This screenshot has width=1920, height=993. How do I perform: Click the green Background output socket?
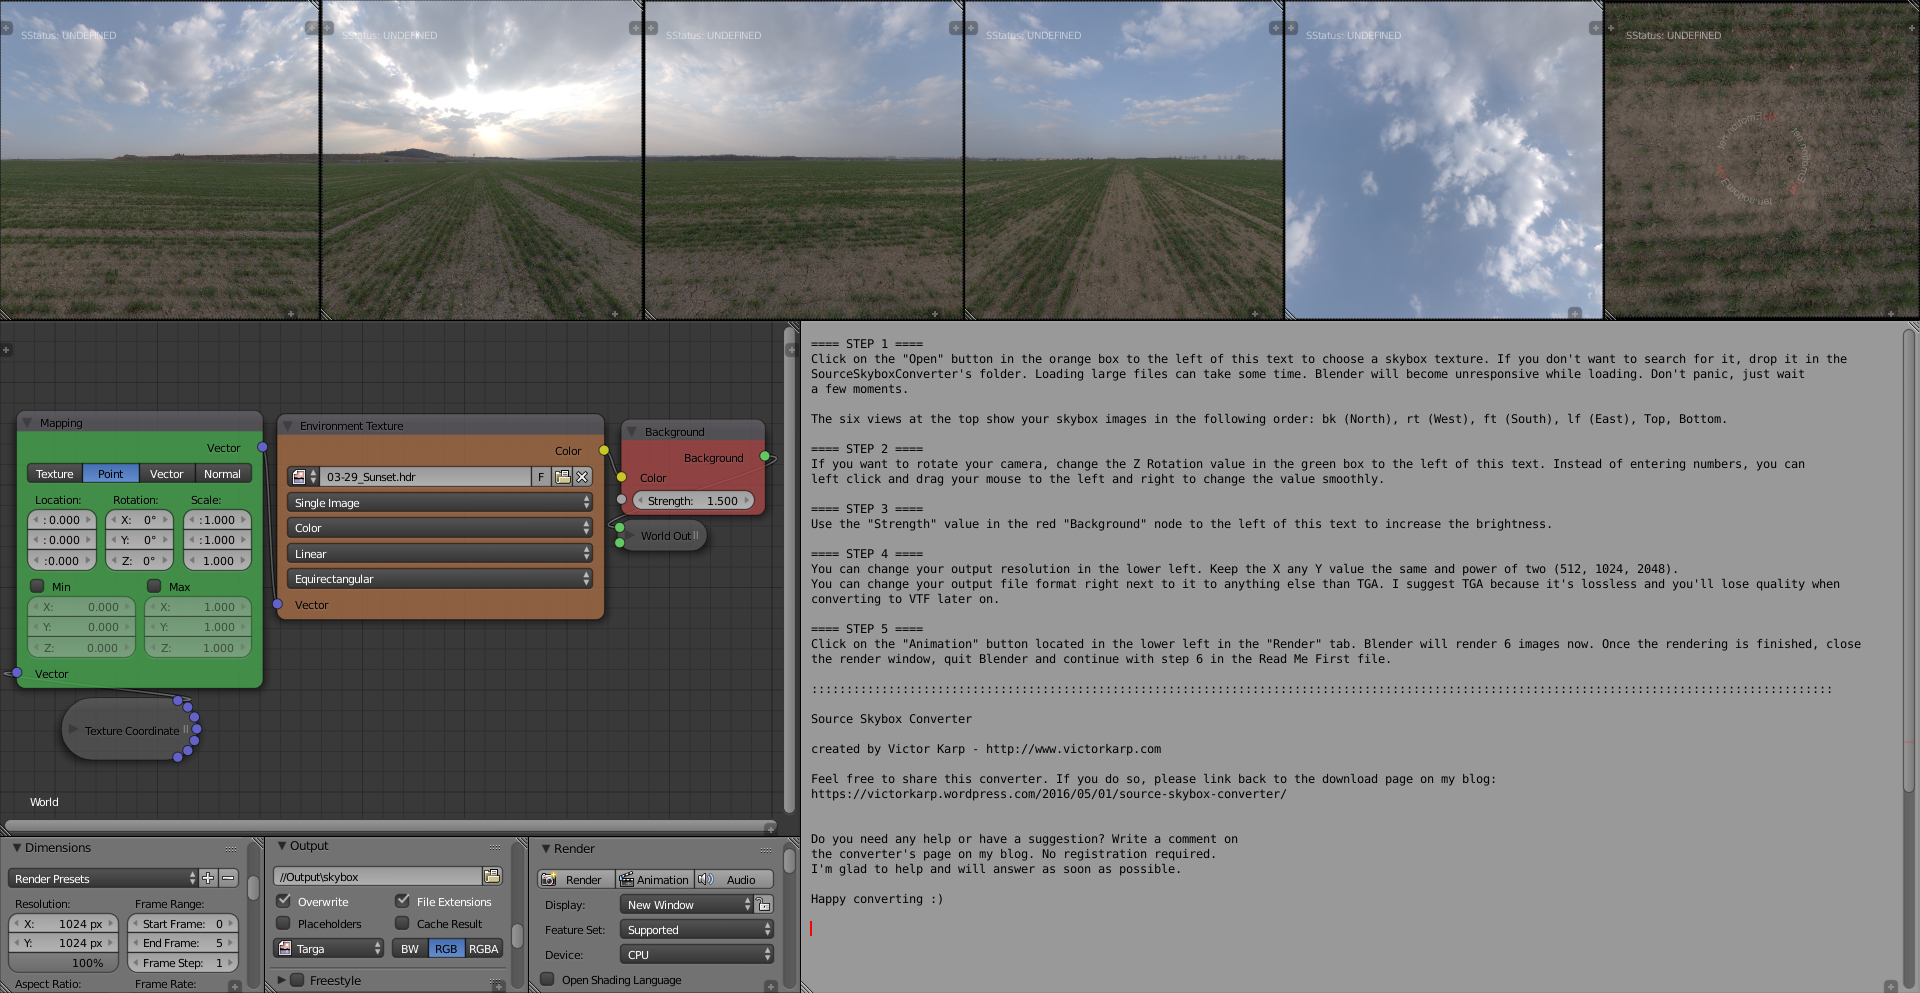(765, 457)
